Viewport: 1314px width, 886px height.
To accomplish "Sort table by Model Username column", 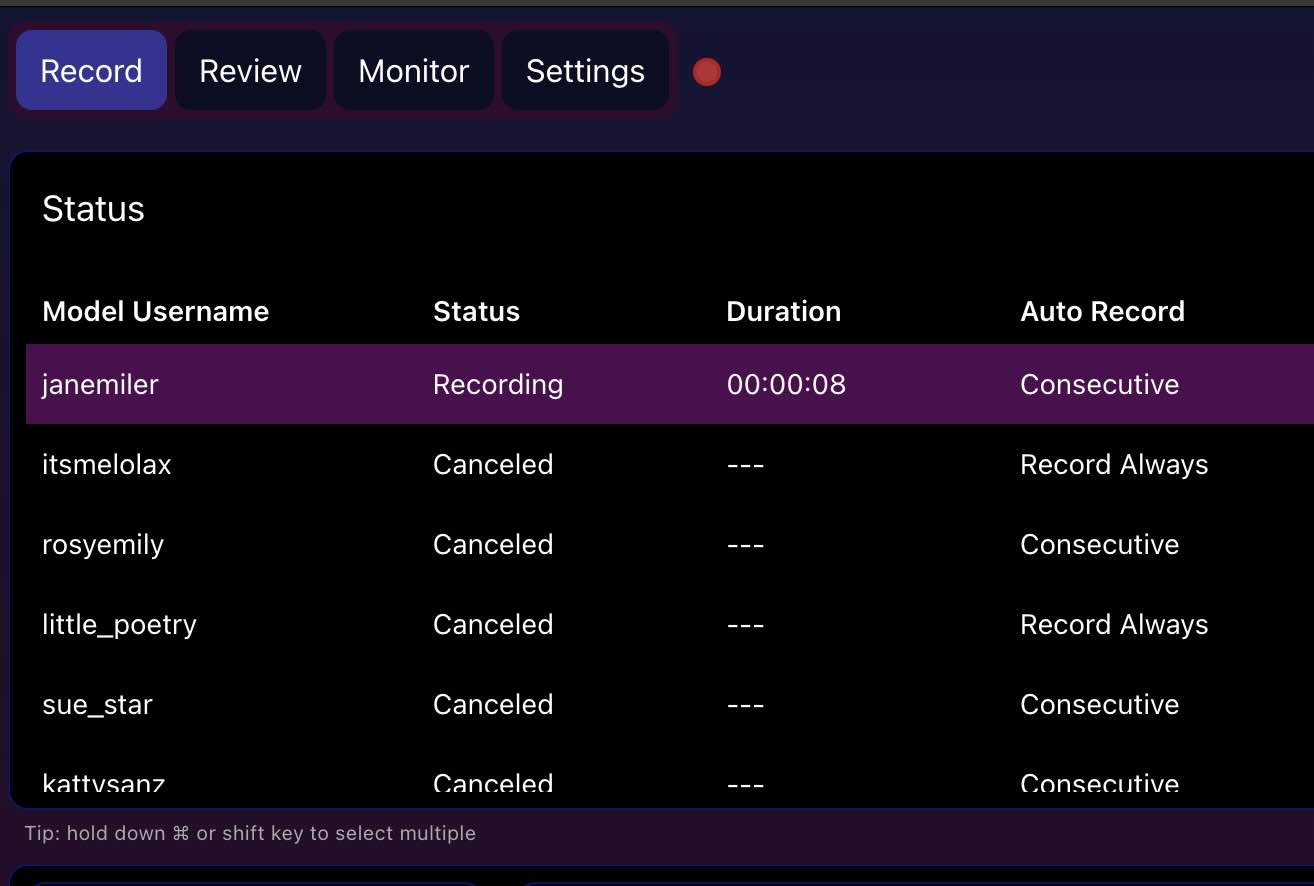I will click(x=155, y=311).
